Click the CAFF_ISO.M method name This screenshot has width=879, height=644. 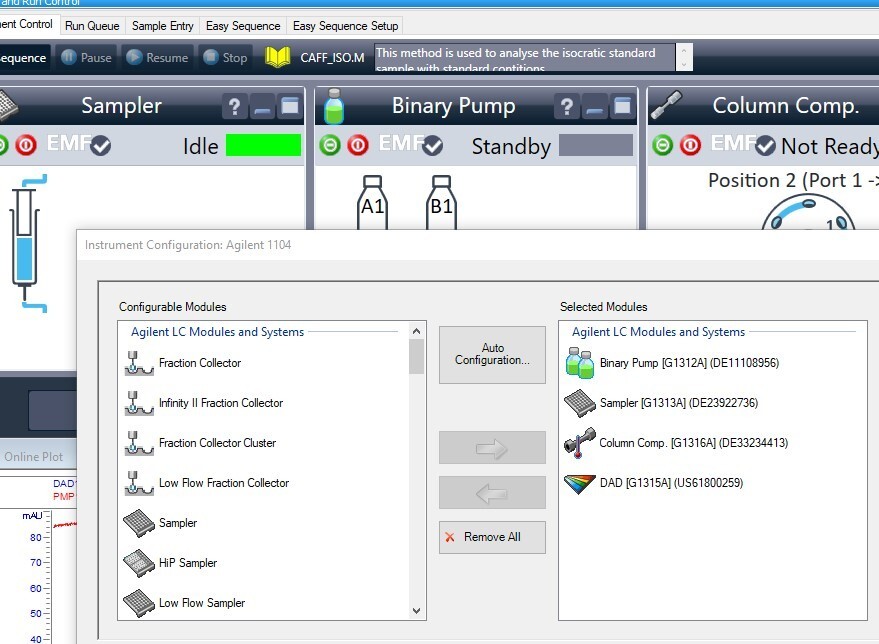[x=332, y=58]
